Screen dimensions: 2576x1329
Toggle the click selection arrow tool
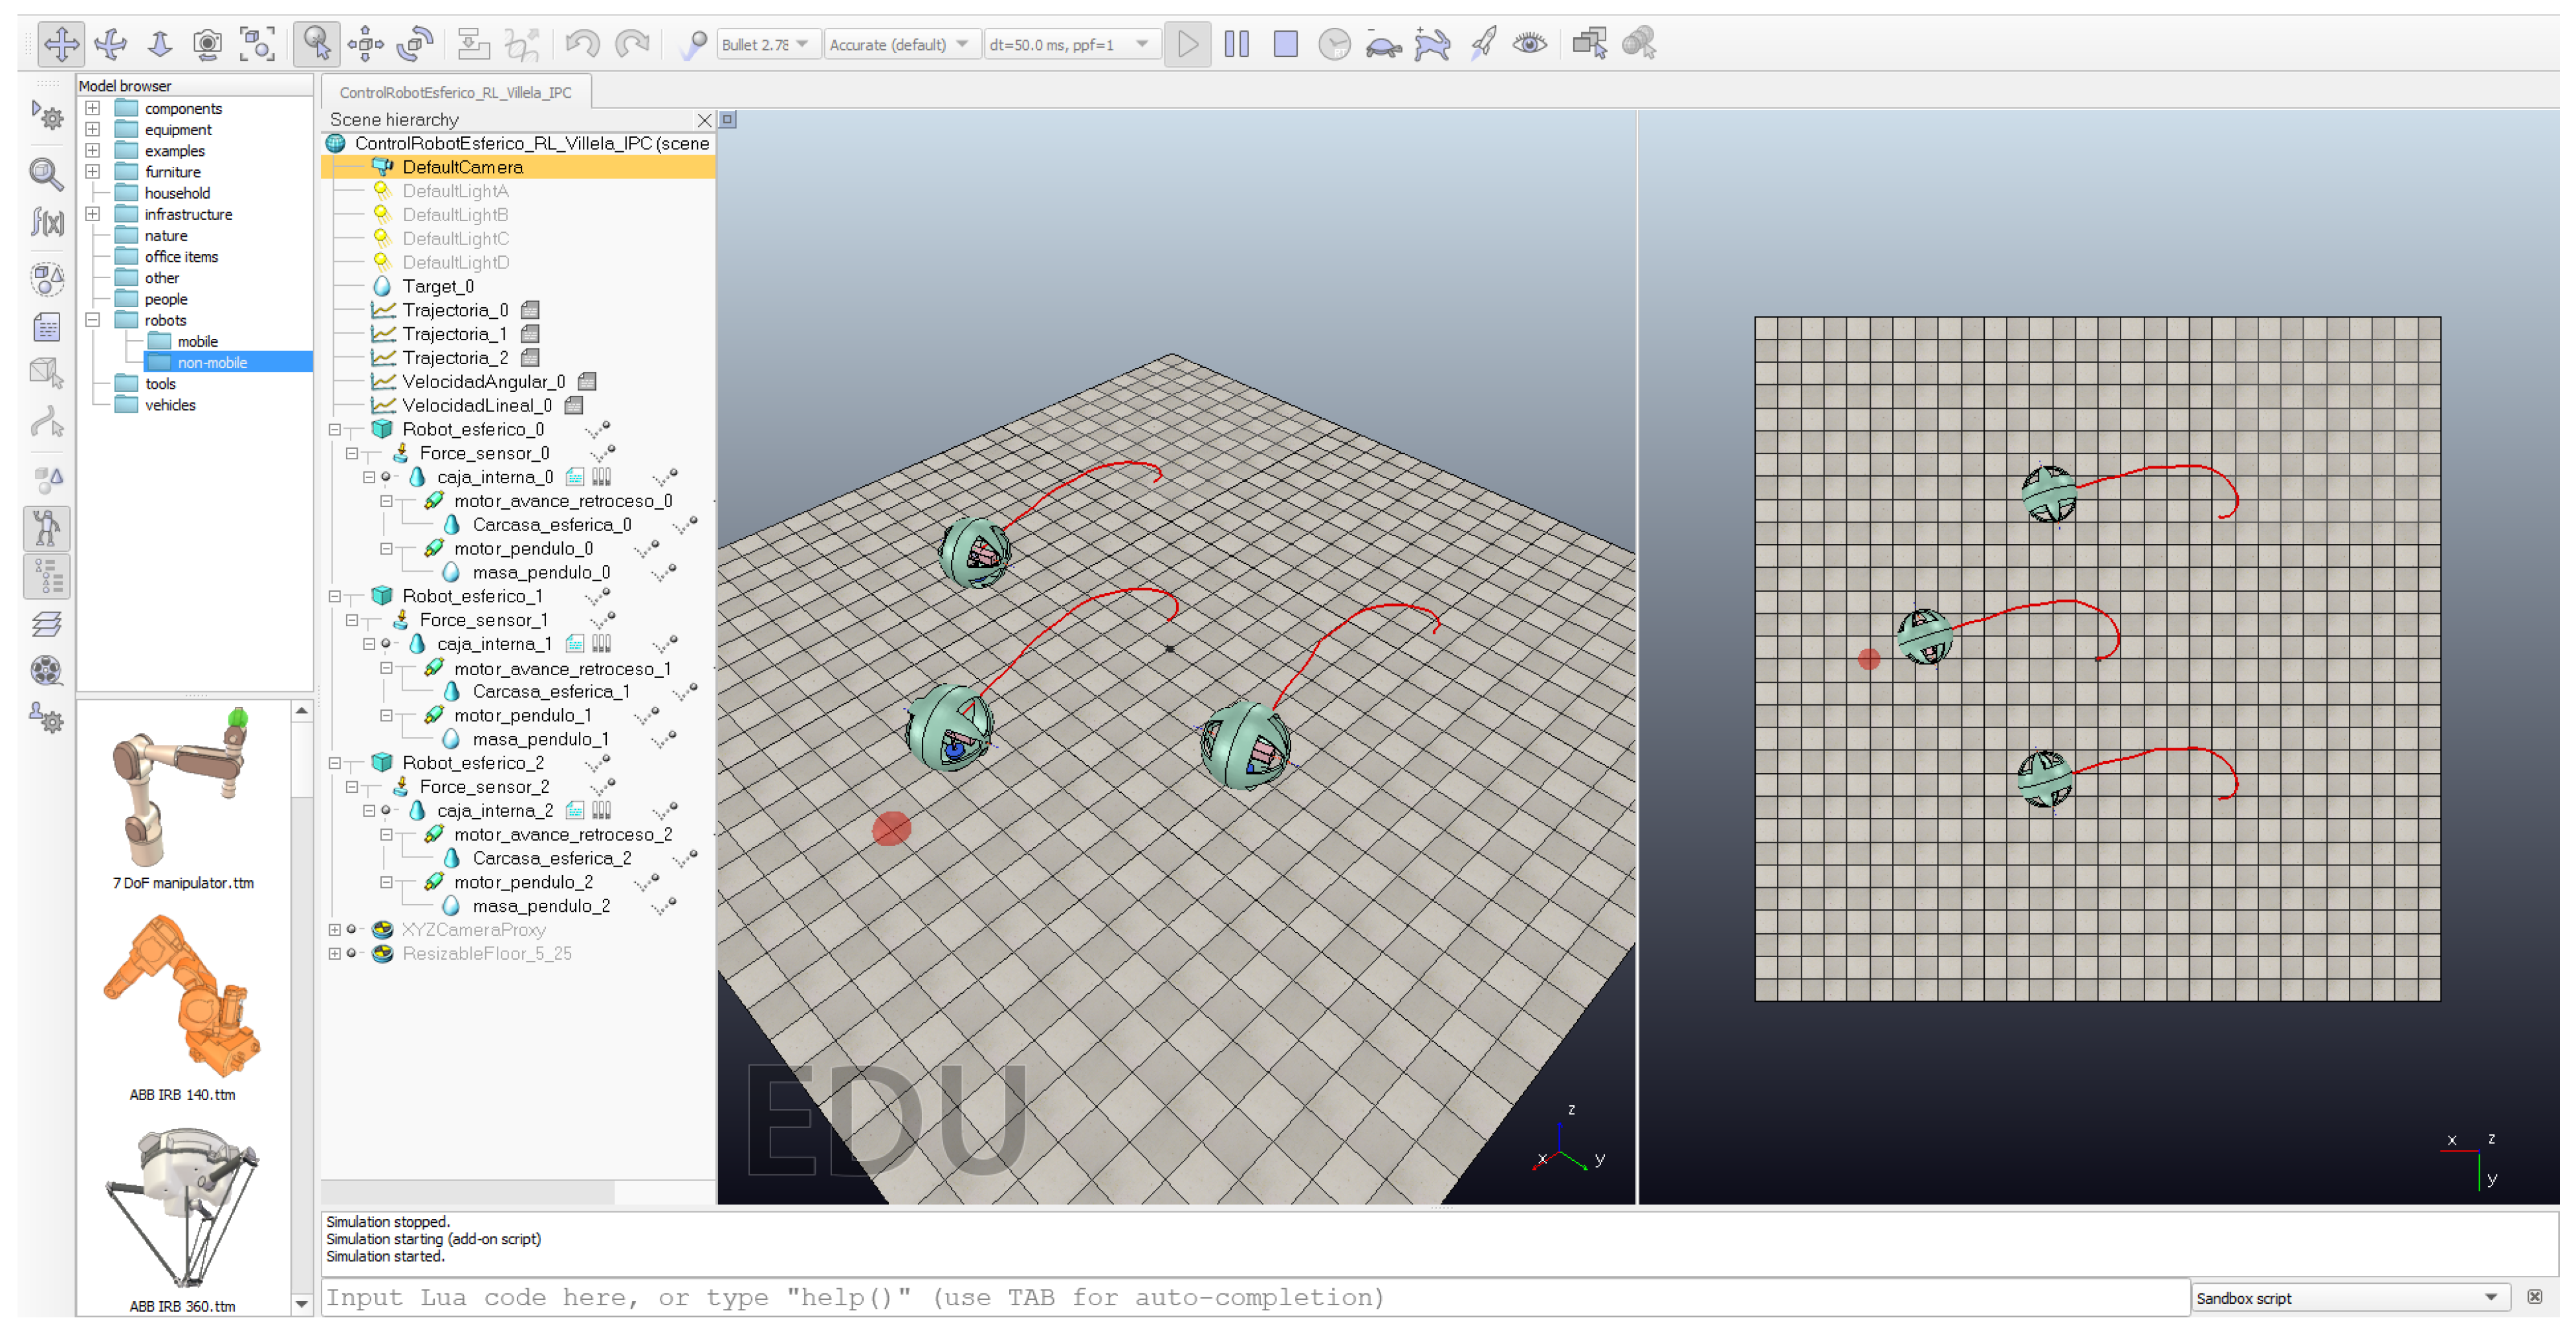pyautogui.click(x=316, y=44)
